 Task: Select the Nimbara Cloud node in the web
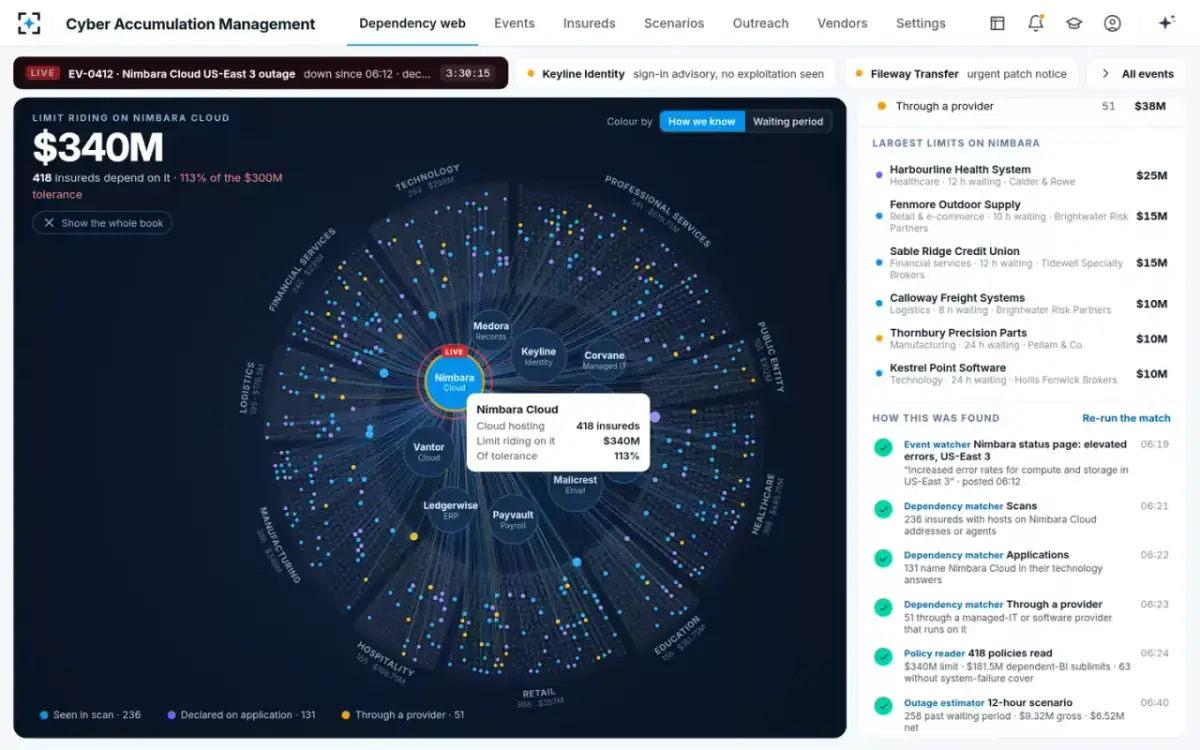coord(454,381)
